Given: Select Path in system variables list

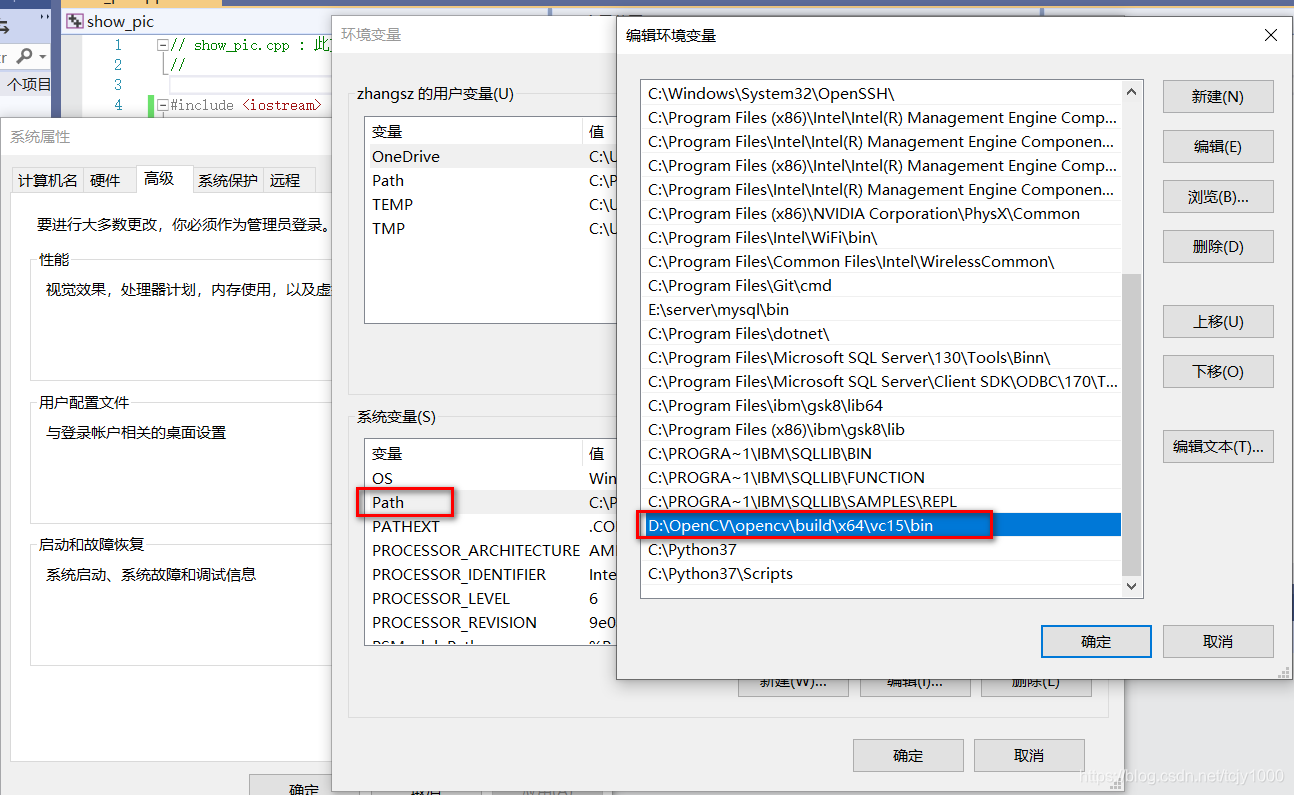Looking at the screenshot, I should 490,502.
